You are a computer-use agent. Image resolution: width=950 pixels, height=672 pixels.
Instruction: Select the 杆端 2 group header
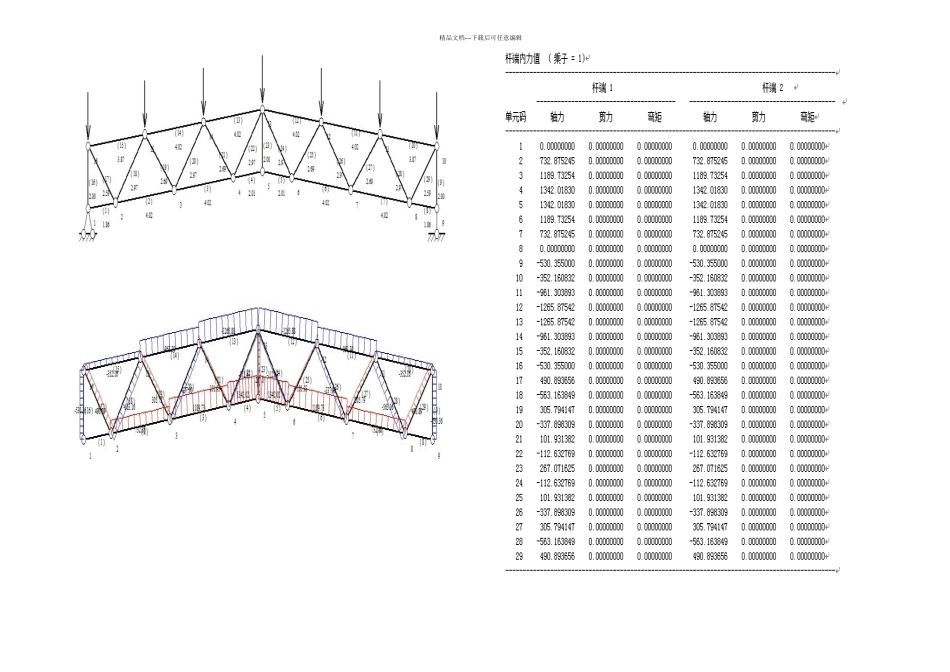coord(772,87)
